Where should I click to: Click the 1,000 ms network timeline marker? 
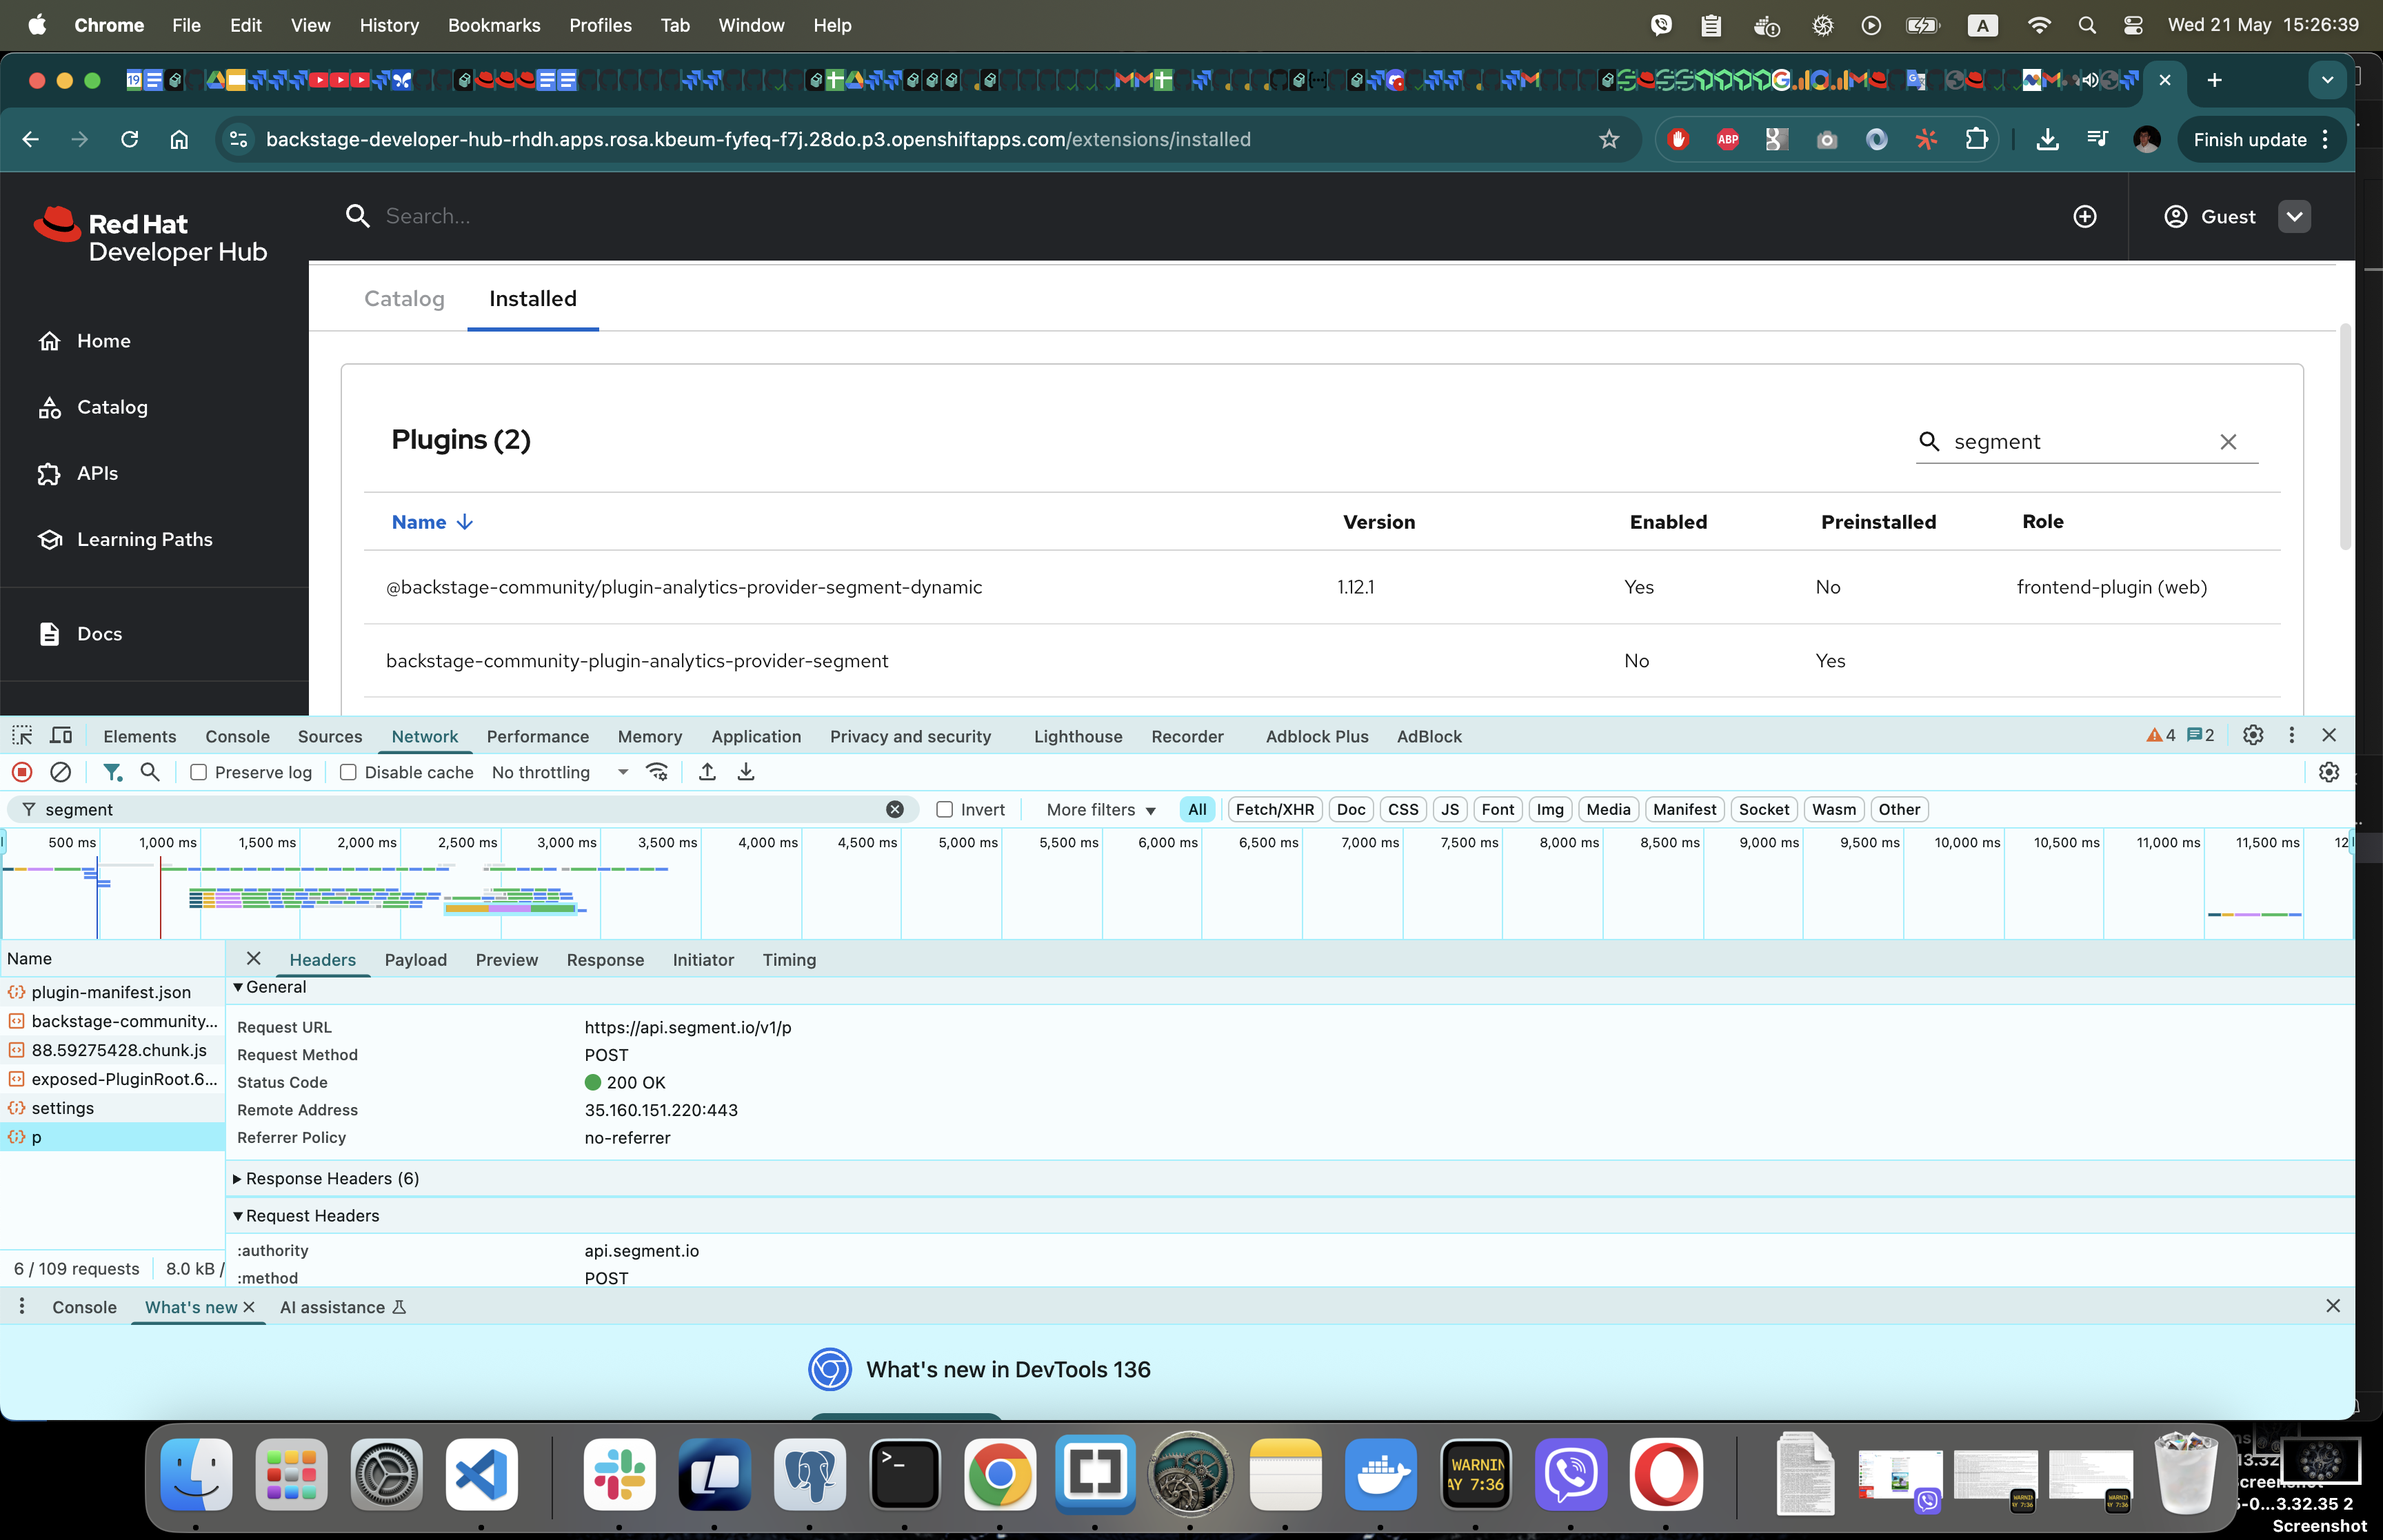[167, 842]
